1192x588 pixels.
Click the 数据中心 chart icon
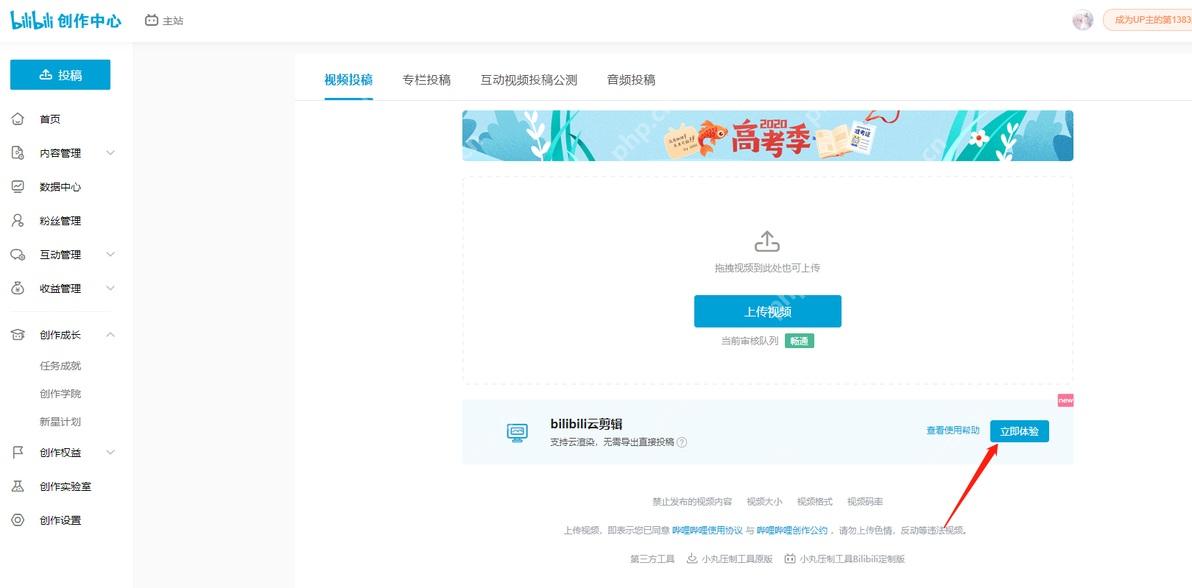pyautogui.click(x=17, y=186)
